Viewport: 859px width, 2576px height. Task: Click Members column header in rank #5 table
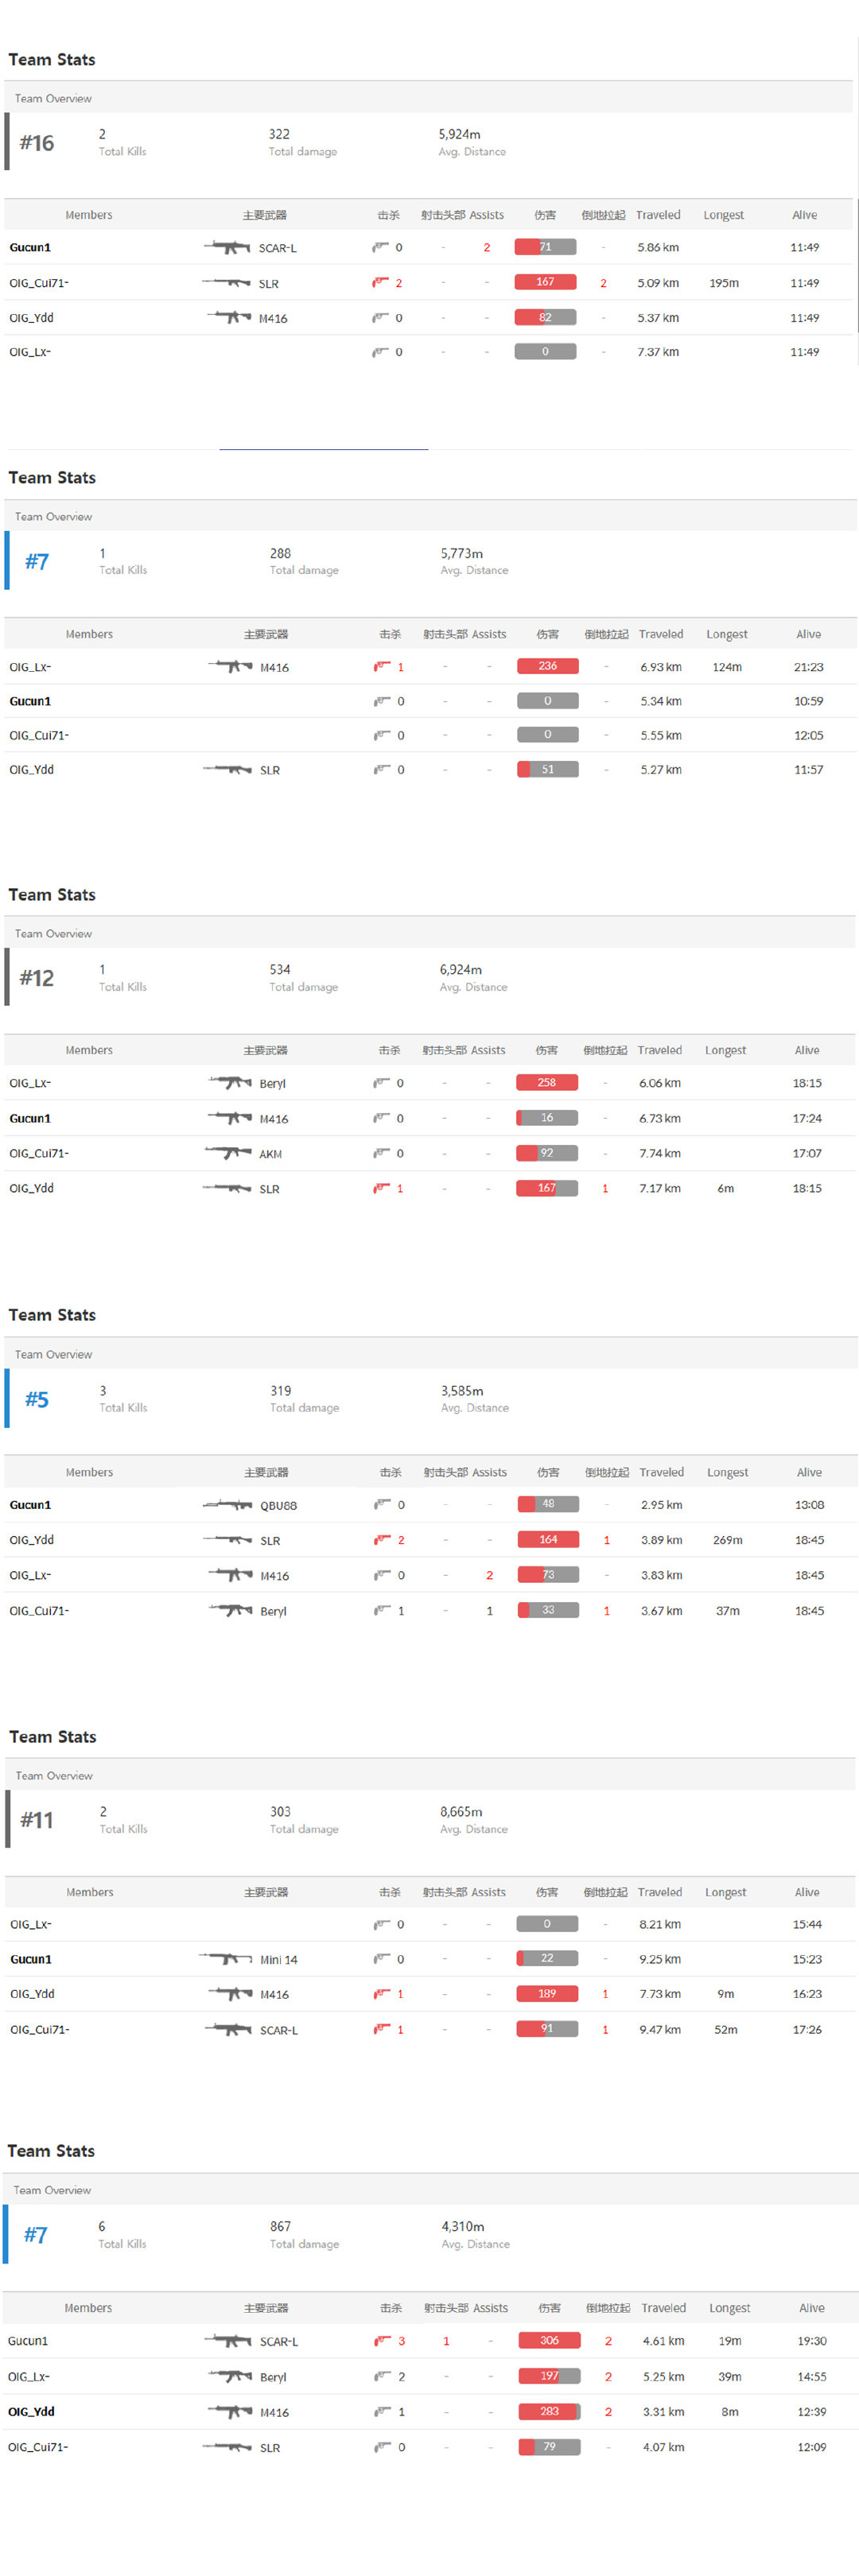89,1472
